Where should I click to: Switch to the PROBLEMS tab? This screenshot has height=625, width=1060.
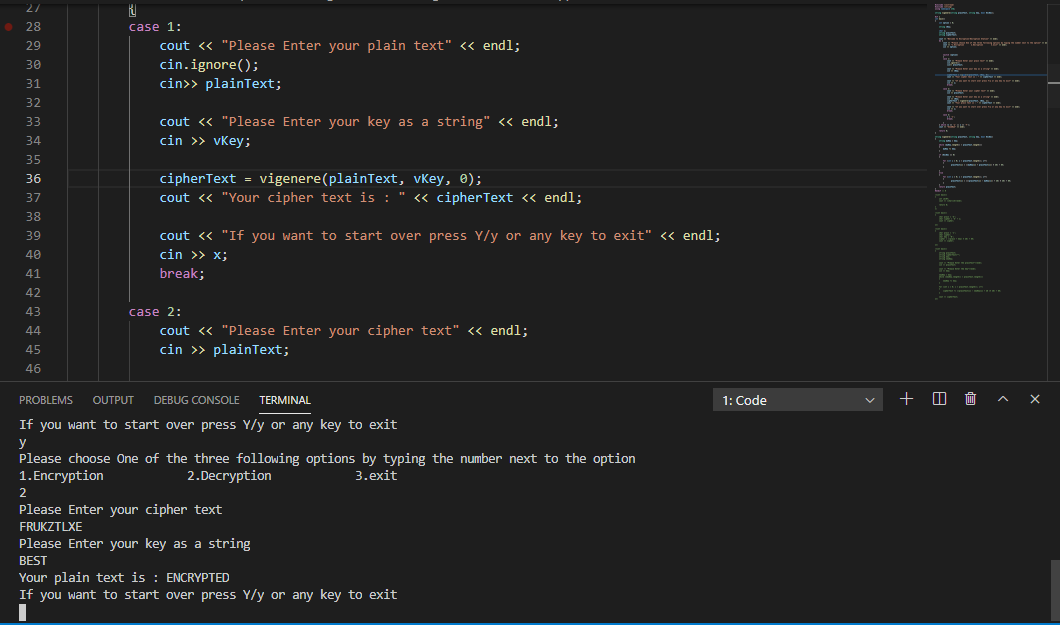point(46,400)
